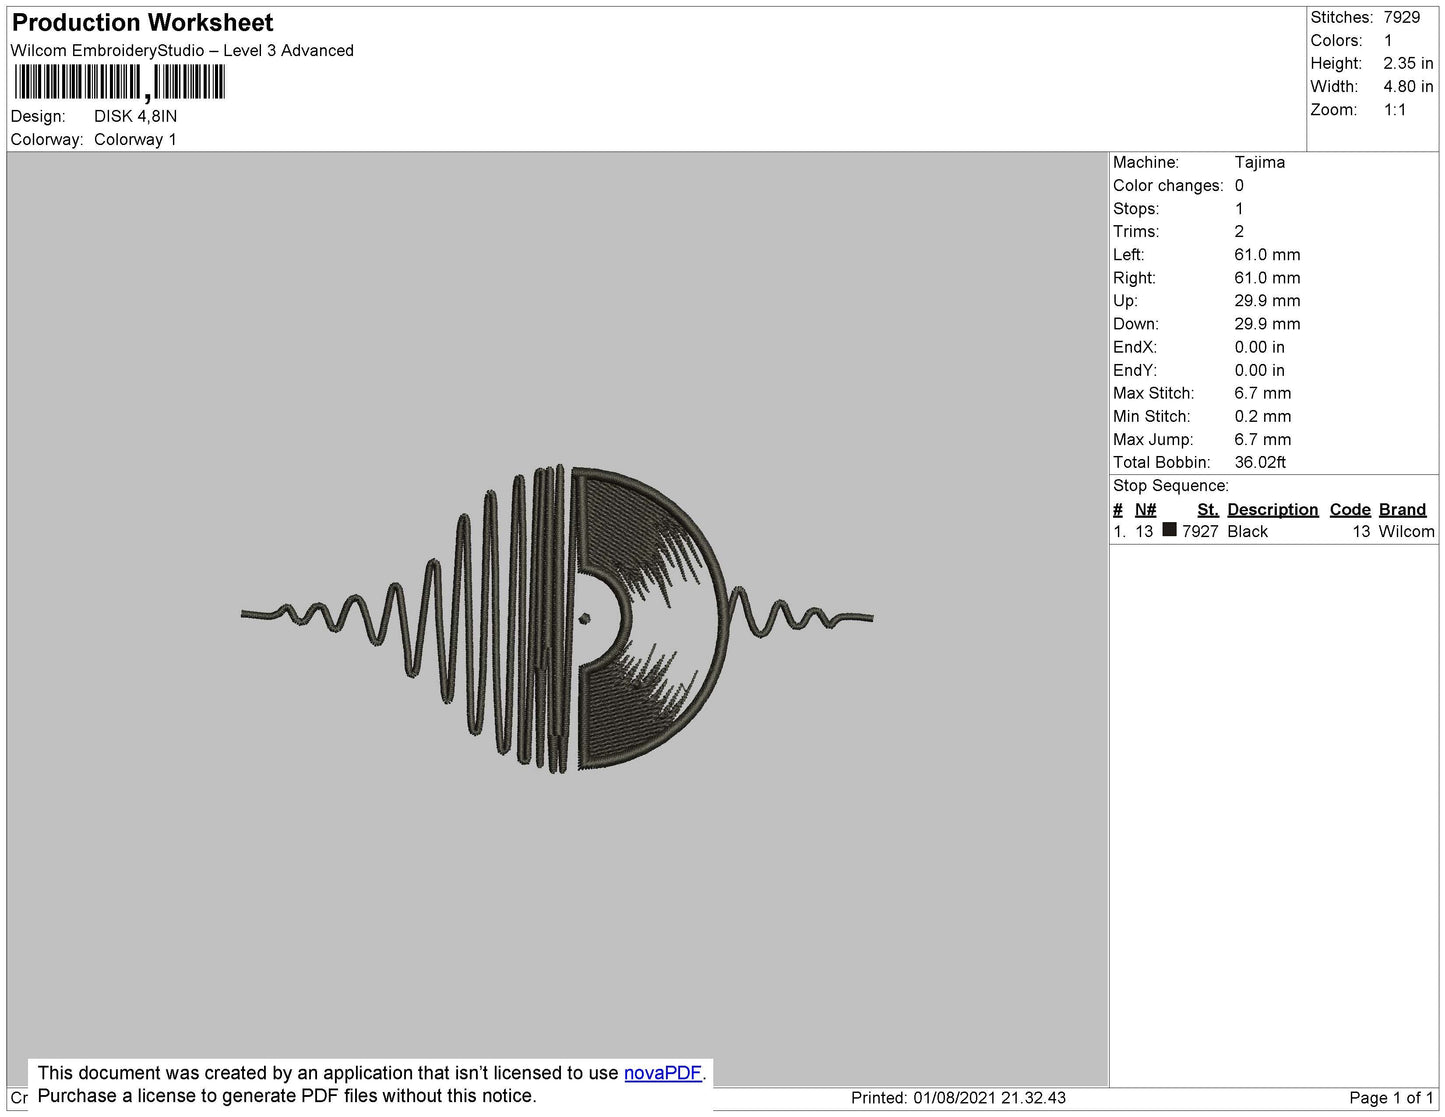Click the Trims value 2
Screen dimensions: 1445x1117
click(1239, 231)
